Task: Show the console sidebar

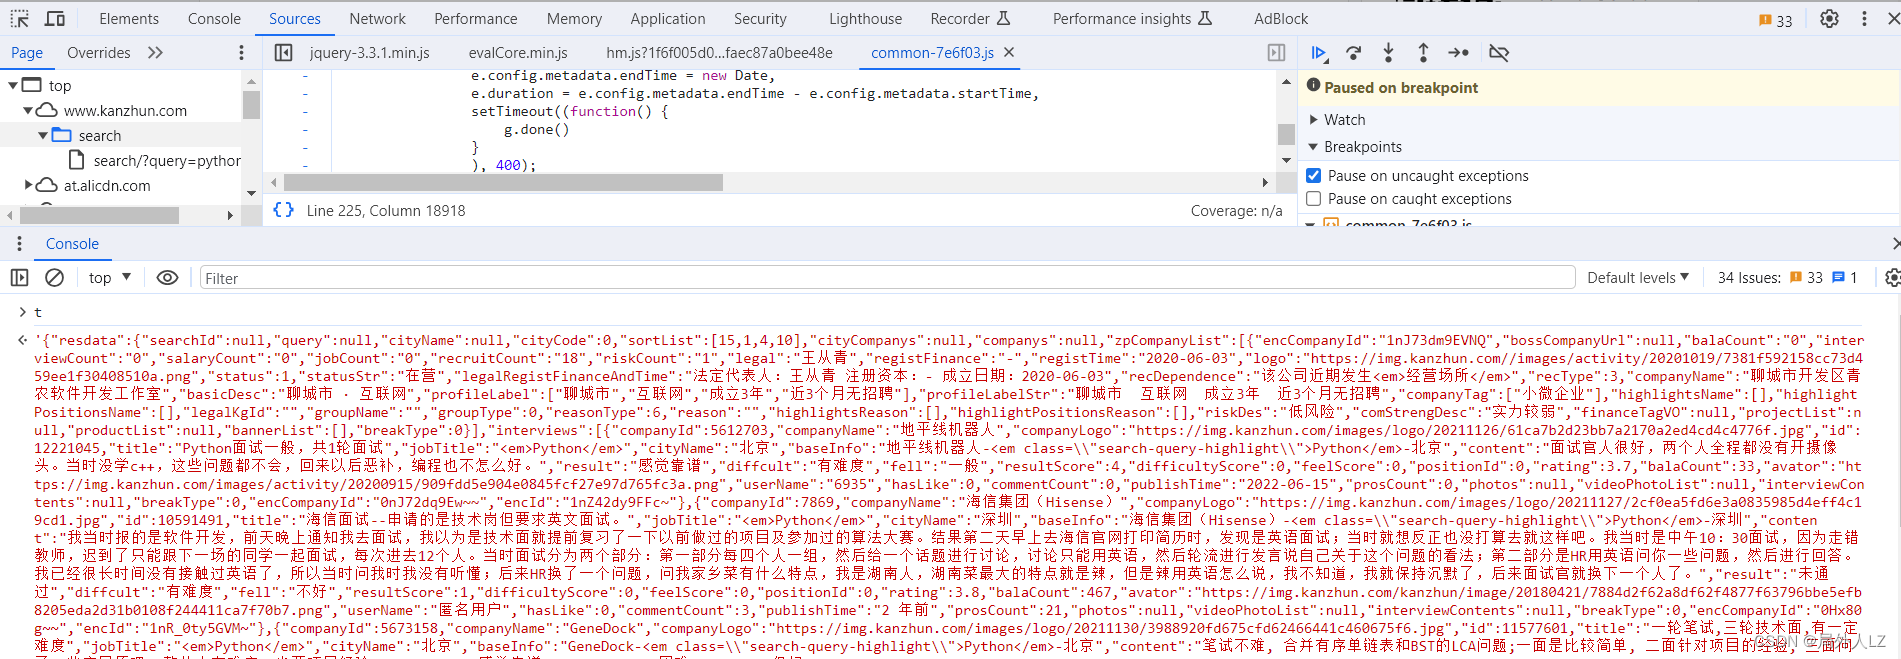Action: click(x=20, y=277)
